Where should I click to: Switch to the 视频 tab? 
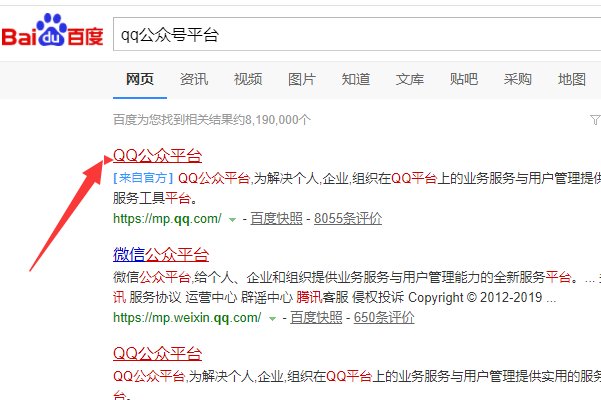[x=248, y=79]
